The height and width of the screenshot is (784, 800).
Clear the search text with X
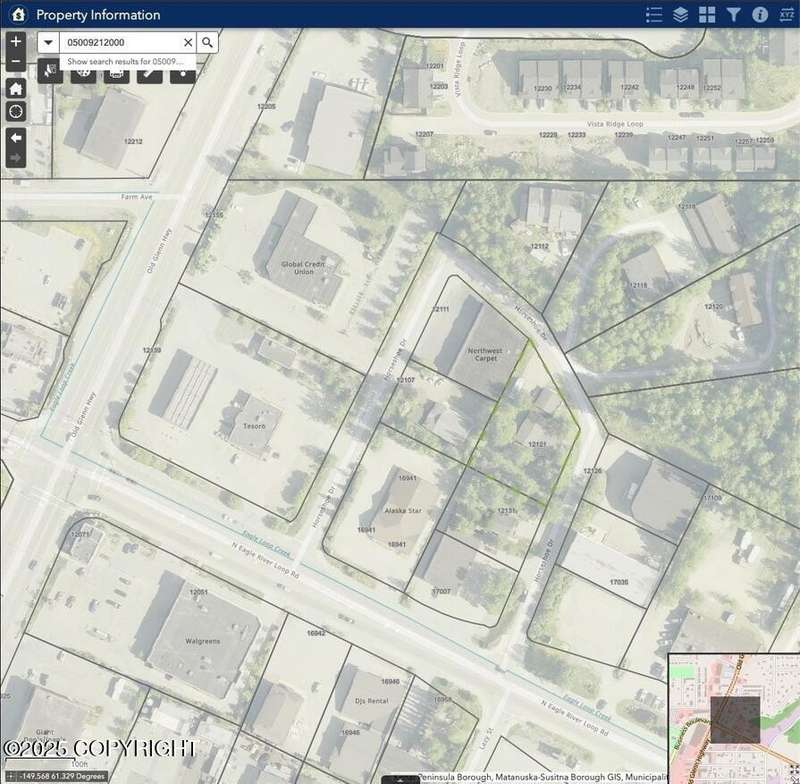click(187, 42)
